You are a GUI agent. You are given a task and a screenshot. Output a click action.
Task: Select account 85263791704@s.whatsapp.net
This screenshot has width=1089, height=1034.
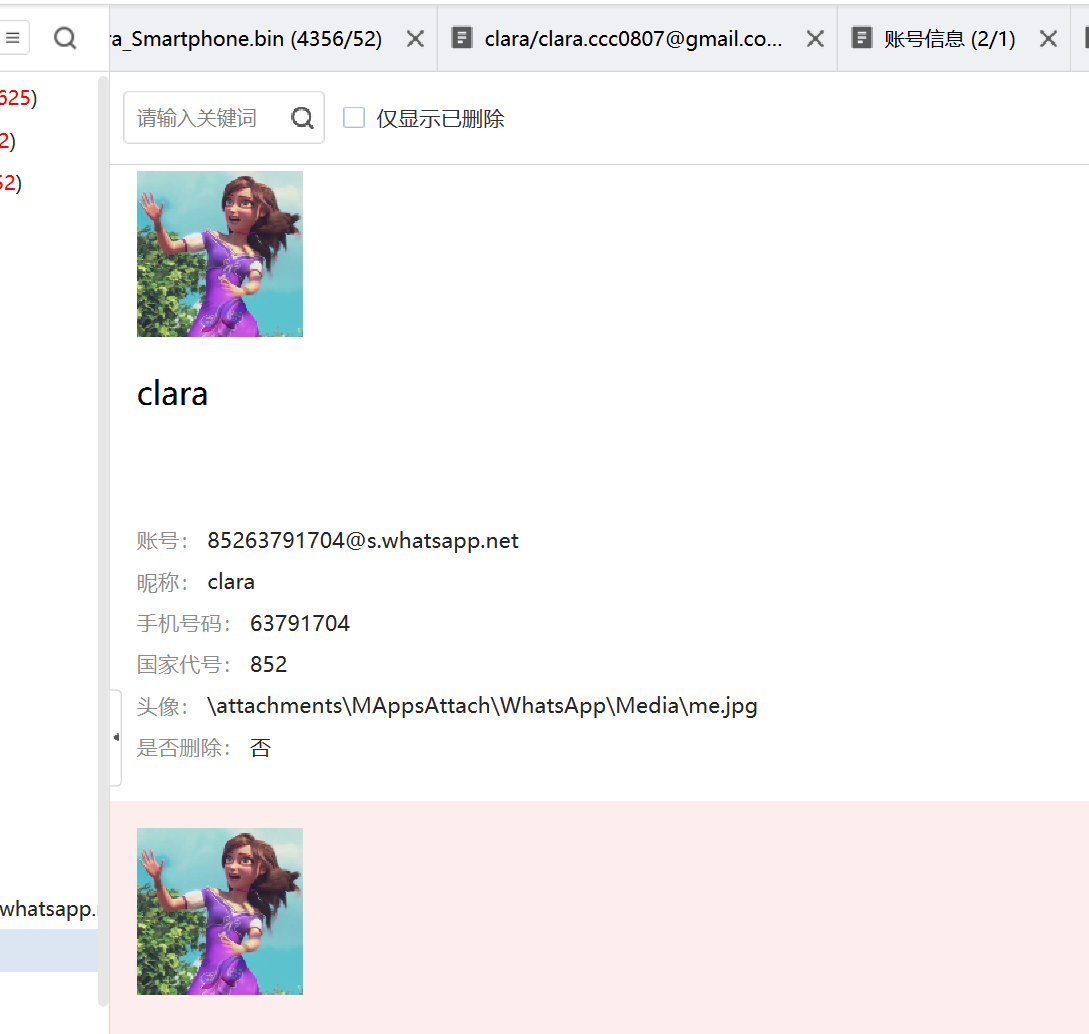[363, 540]
